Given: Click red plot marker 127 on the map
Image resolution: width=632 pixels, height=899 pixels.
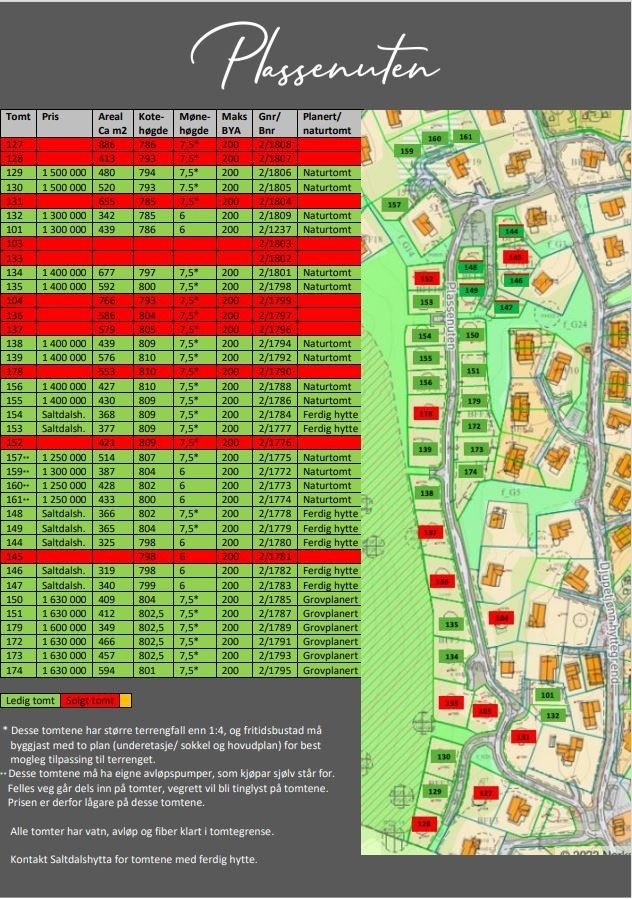Looking at the screenshot, I should click(x=486, y=794).
